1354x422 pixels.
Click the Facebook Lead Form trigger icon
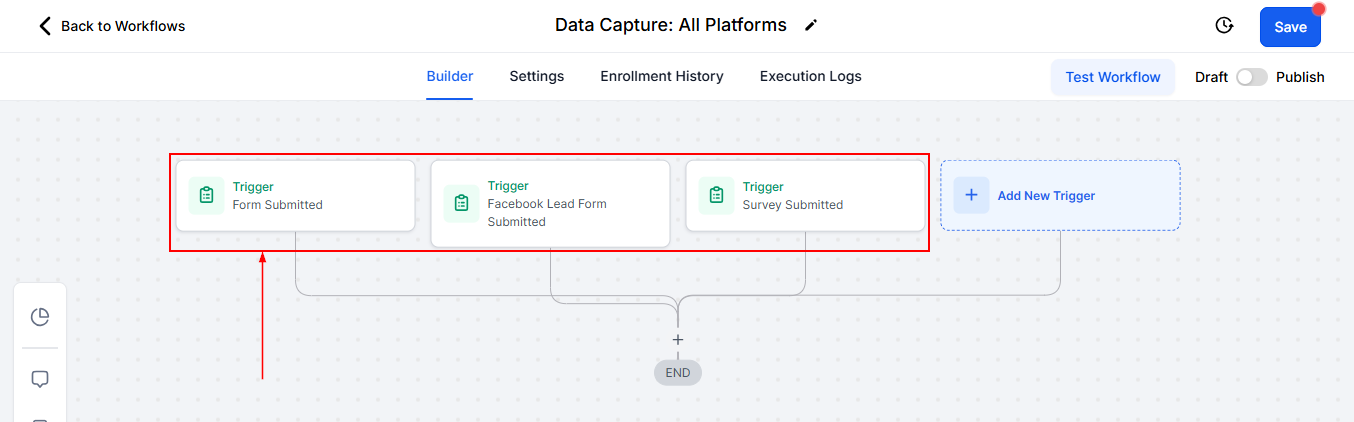point(462,203)
